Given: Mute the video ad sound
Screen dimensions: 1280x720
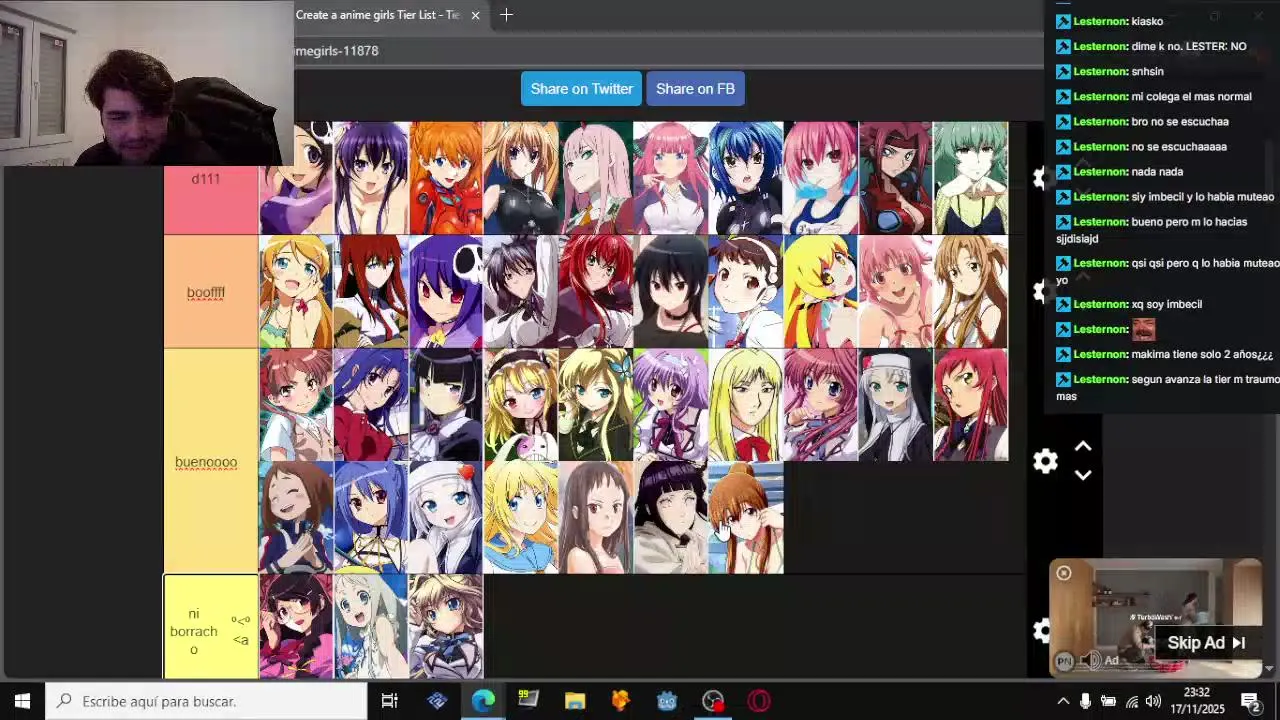Looking at the screenshot, I should (x=1089, y=660).
